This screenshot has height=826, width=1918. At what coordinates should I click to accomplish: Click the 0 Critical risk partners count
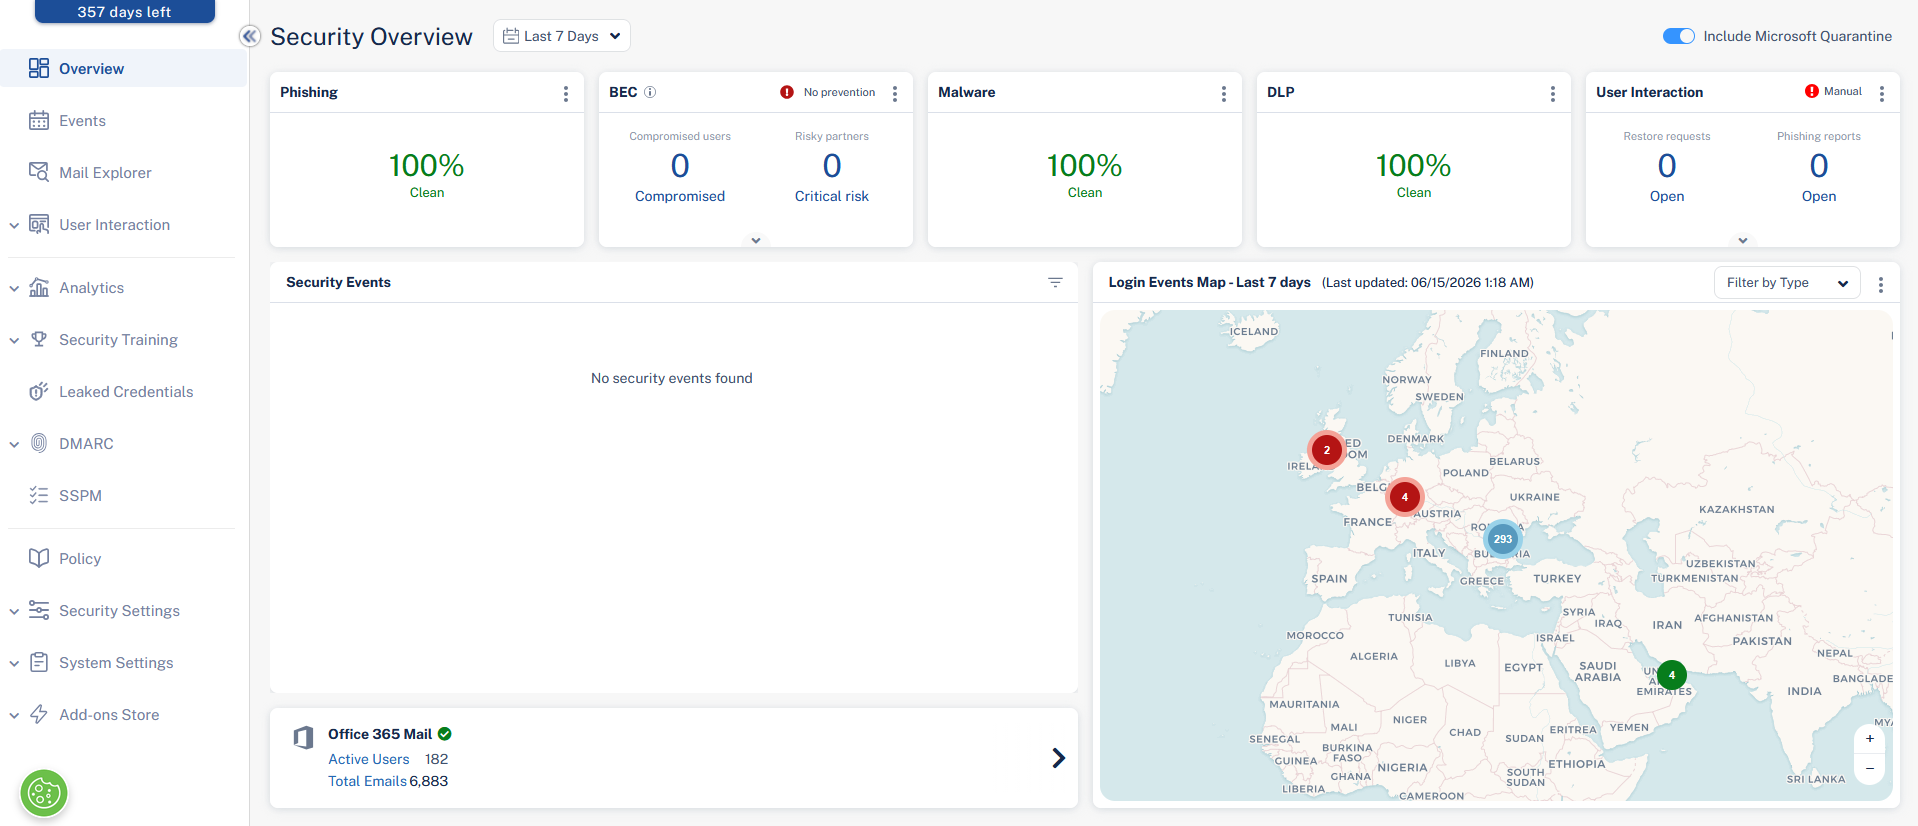(832, 165)
